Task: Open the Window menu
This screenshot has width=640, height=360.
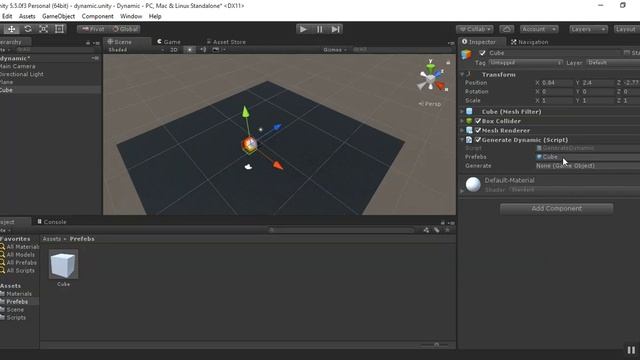Action: [x=131, y=16]
